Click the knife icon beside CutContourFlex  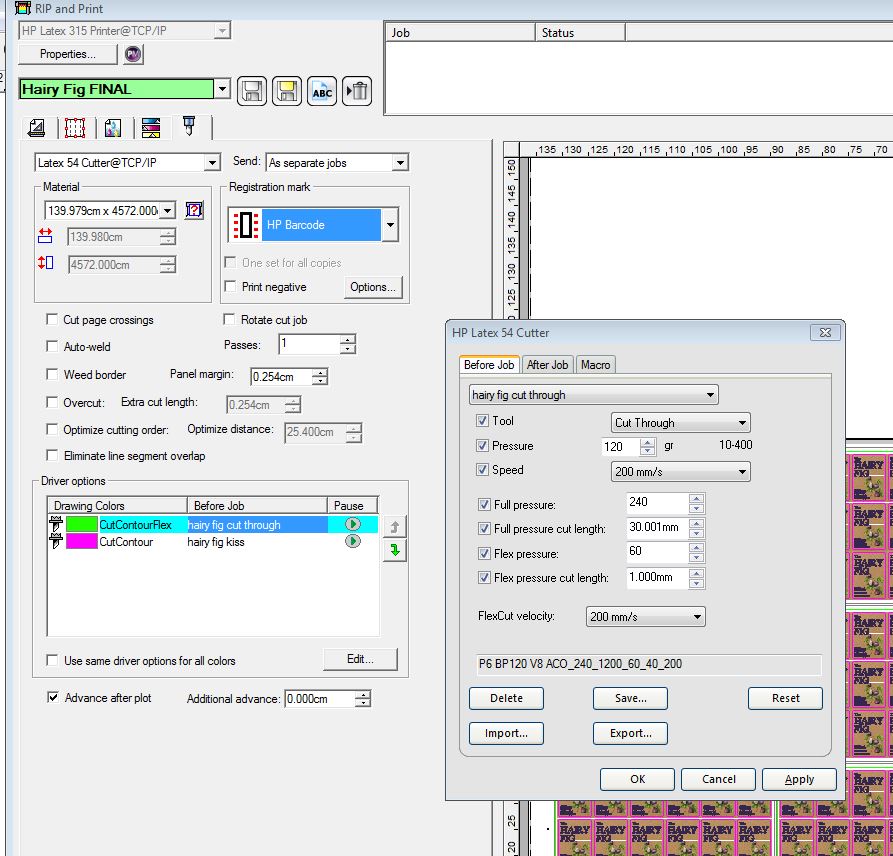coord(56,524)
